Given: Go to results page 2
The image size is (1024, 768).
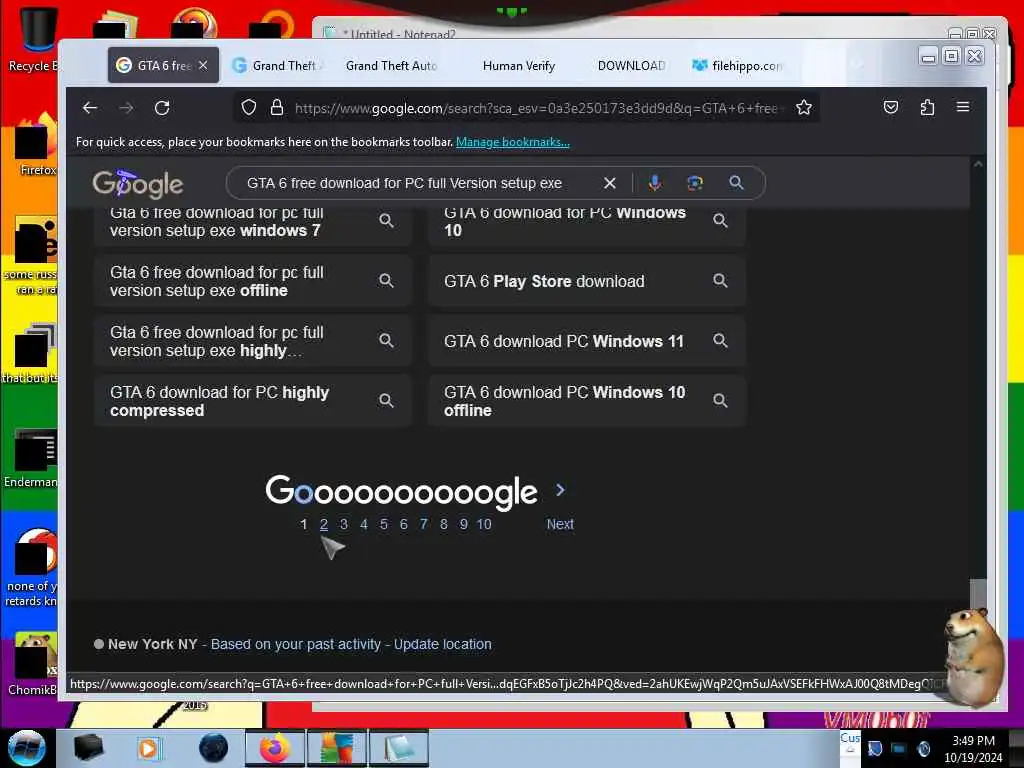Looking at the screenshot, I should (x=324, y=524).
